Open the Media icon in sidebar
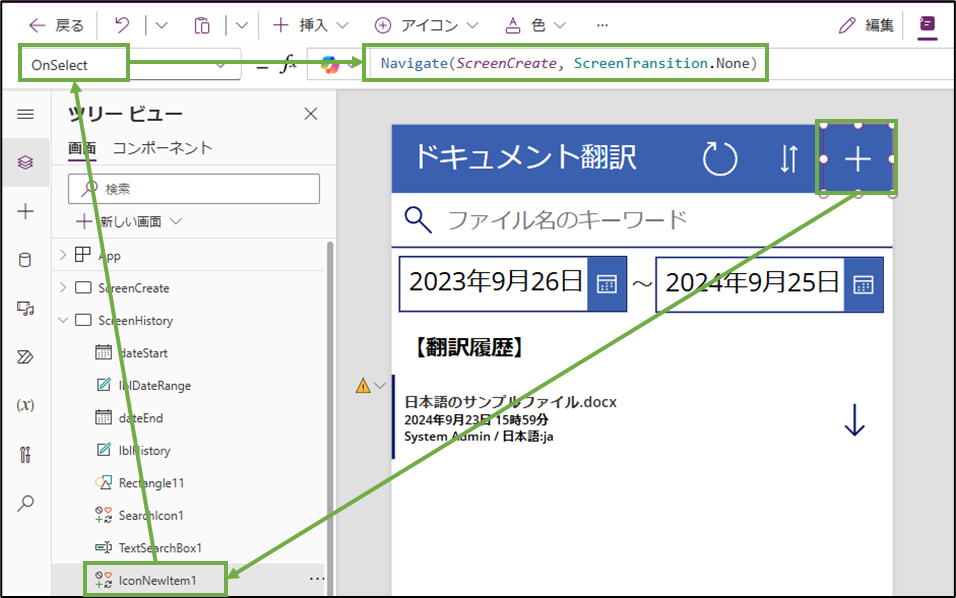The image size is (956, 598). pos(26,309)
